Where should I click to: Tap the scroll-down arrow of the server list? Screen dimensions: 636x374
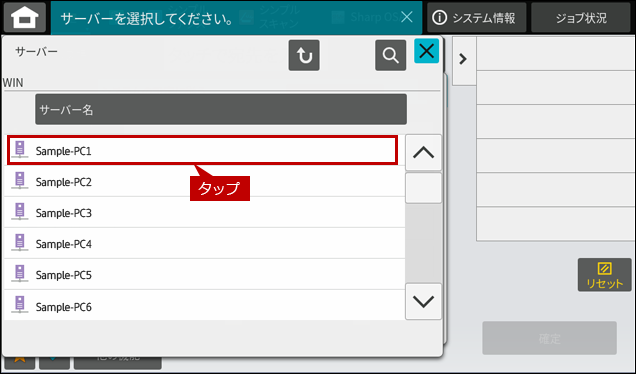(x=423, y=301)
